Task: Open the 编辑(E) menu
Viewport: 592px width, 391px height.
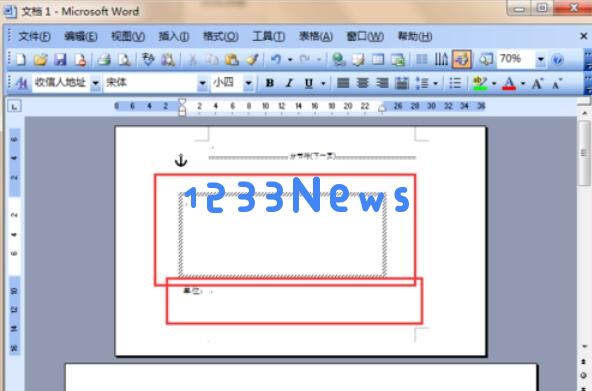Action: [81, 36]
